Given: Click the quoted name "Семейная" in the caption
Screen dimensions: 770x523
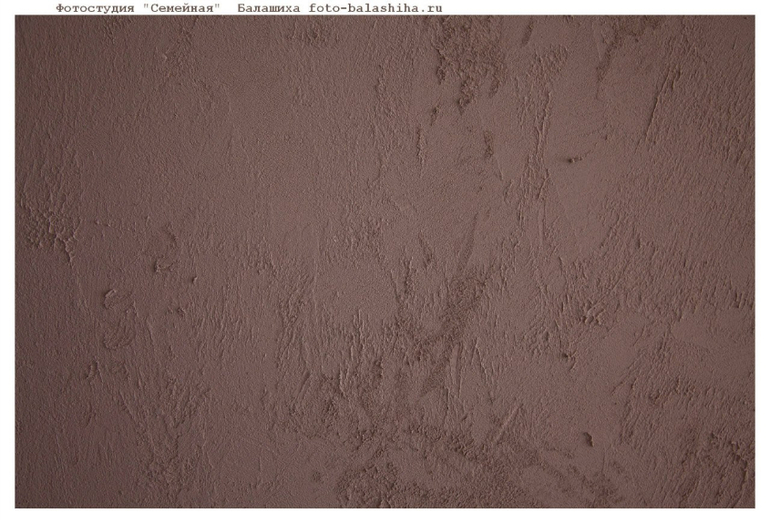Looking at the screenshot, I should click(x=181, y=8).
